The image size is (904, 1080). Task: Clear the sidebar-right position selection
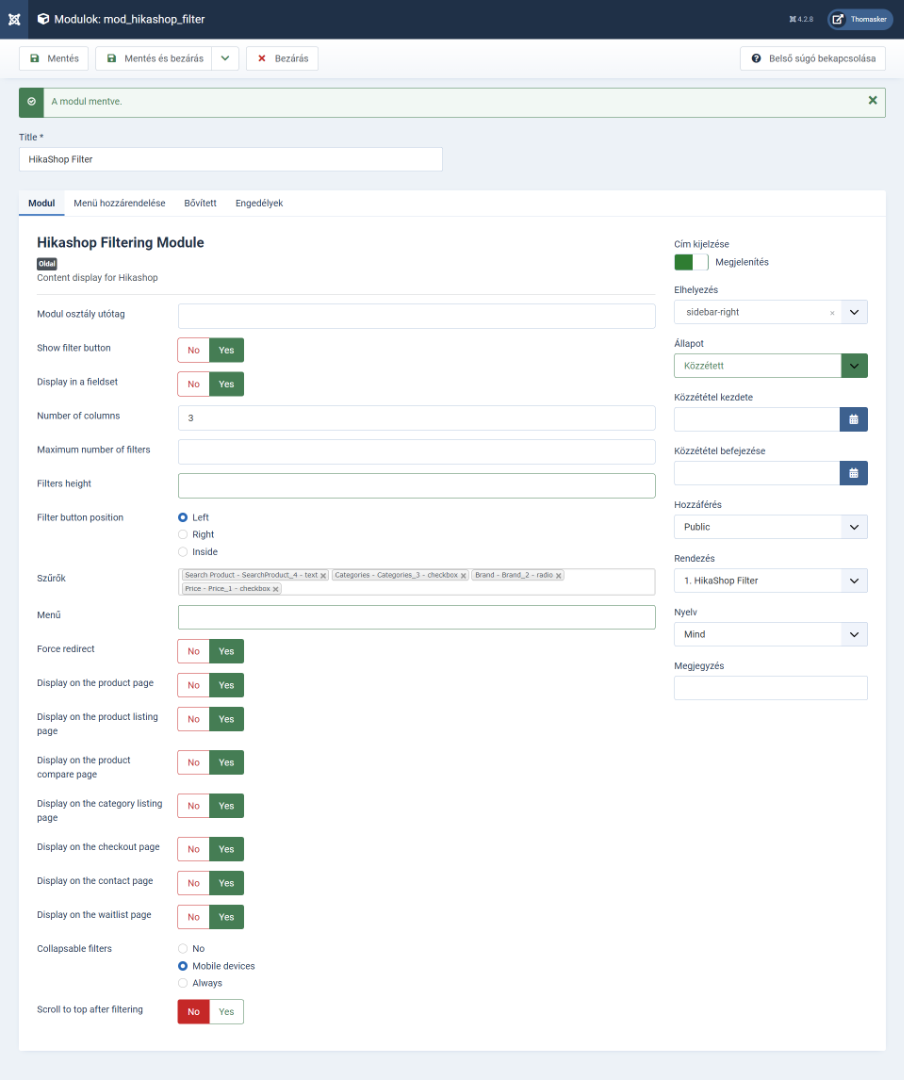(x=832, y=313)
